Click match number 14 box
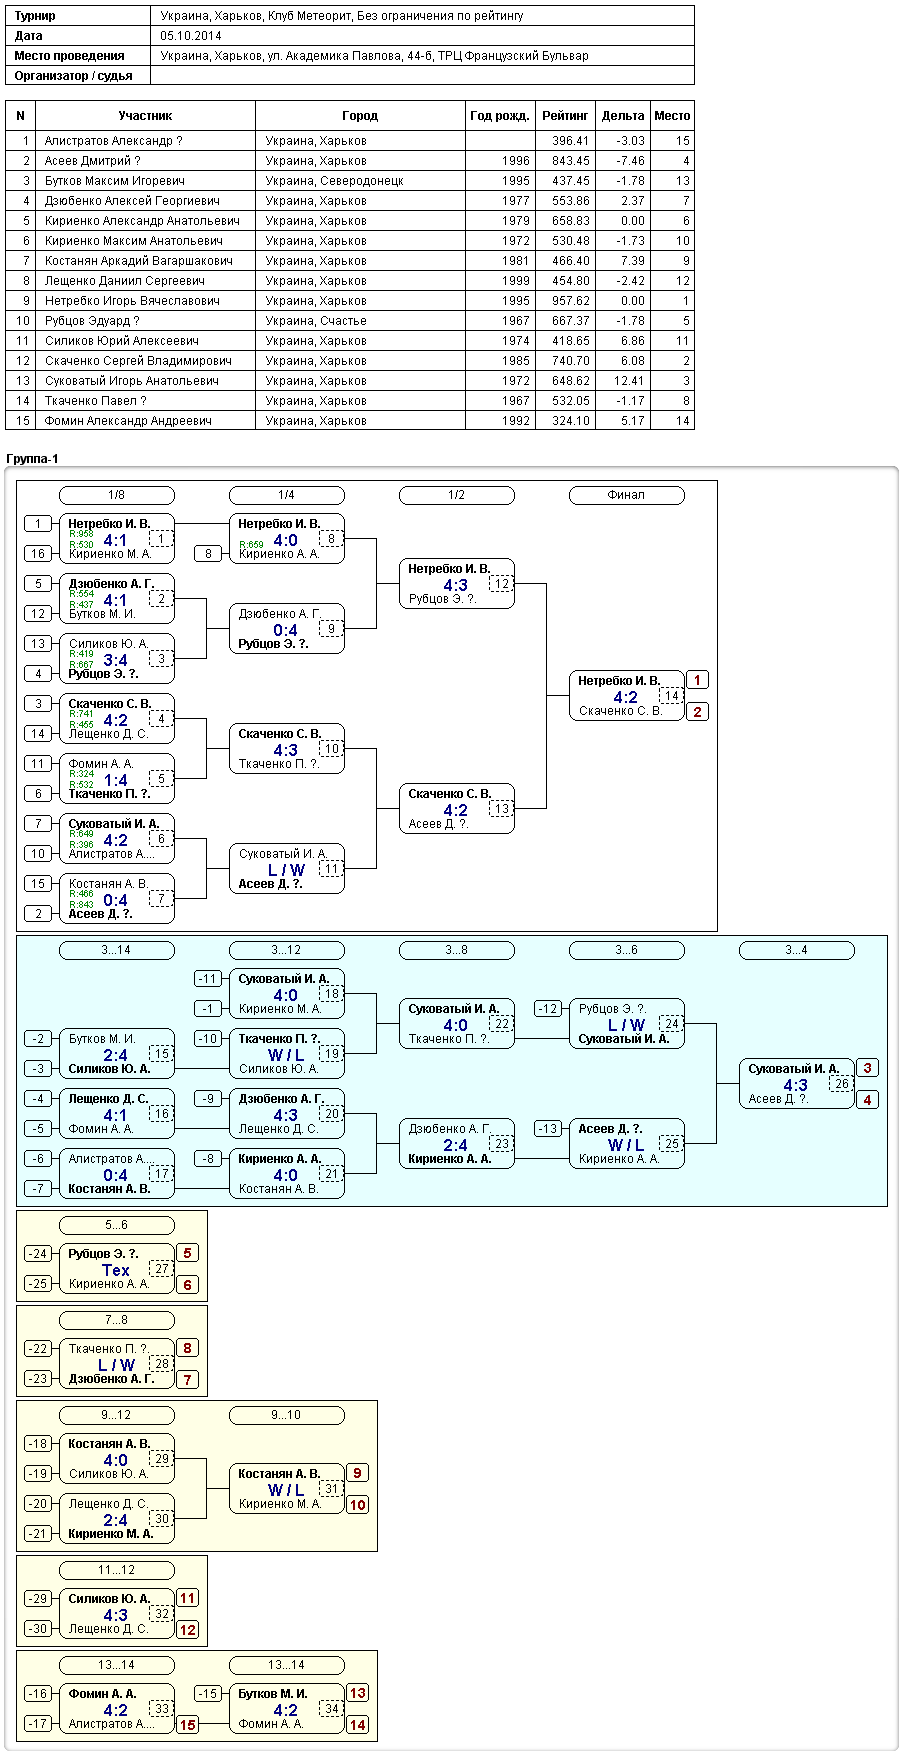The width and height of the screenshot is (908, 1757). pyautogui.click(x=672, y=696)
